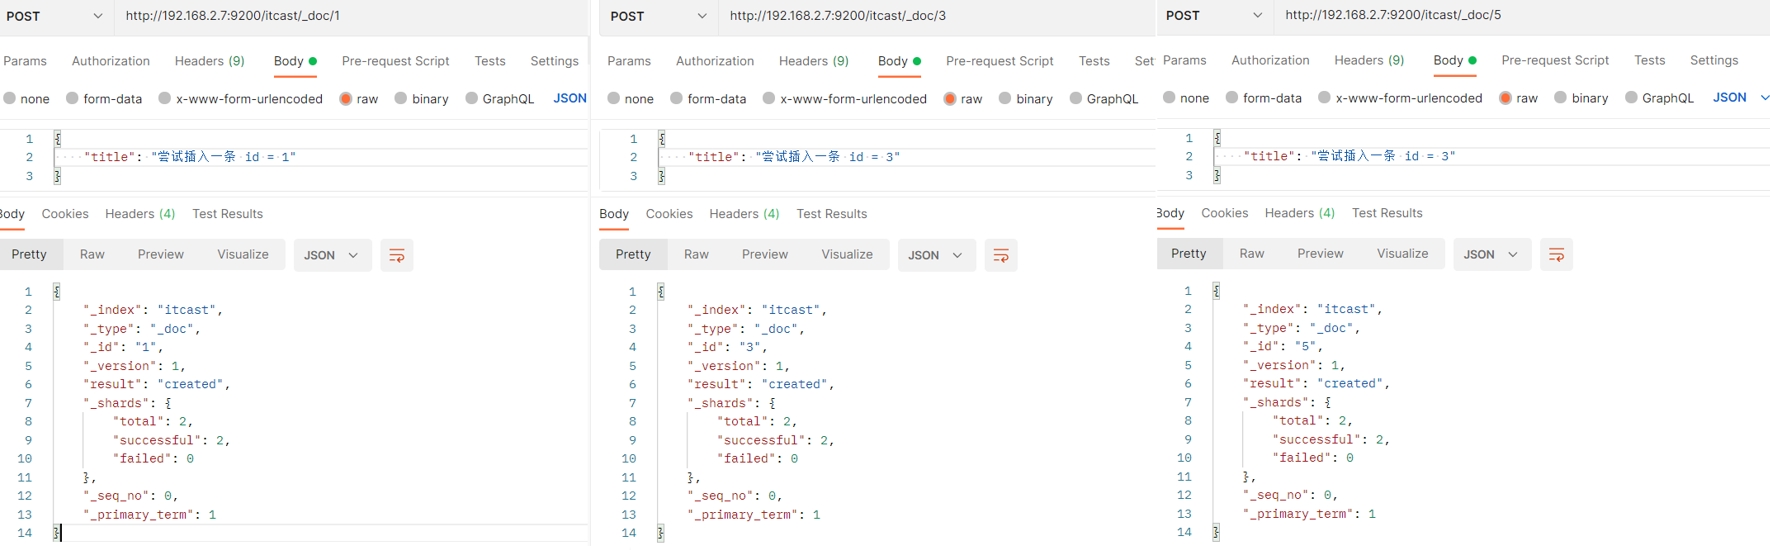
Task: Open blue JSON body type dropdown in _doc/5 request
Action: click(x=1740, y=97)
